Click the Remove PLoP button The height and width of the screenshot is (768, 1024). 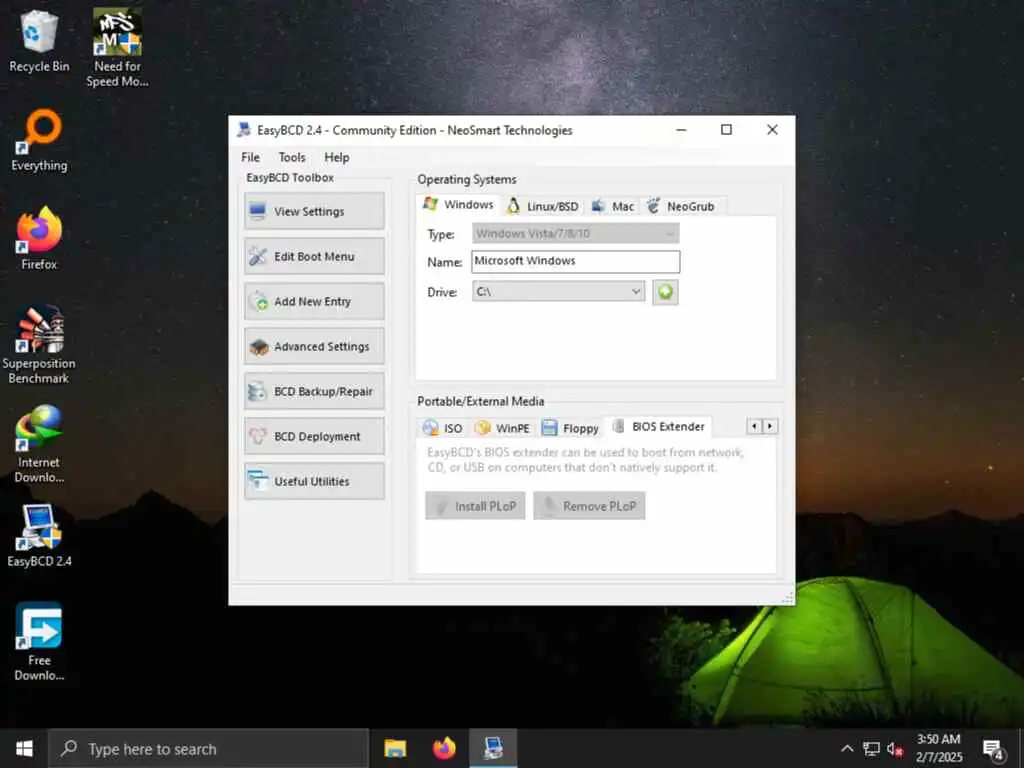pyautogui.click(x=589, y=505)
